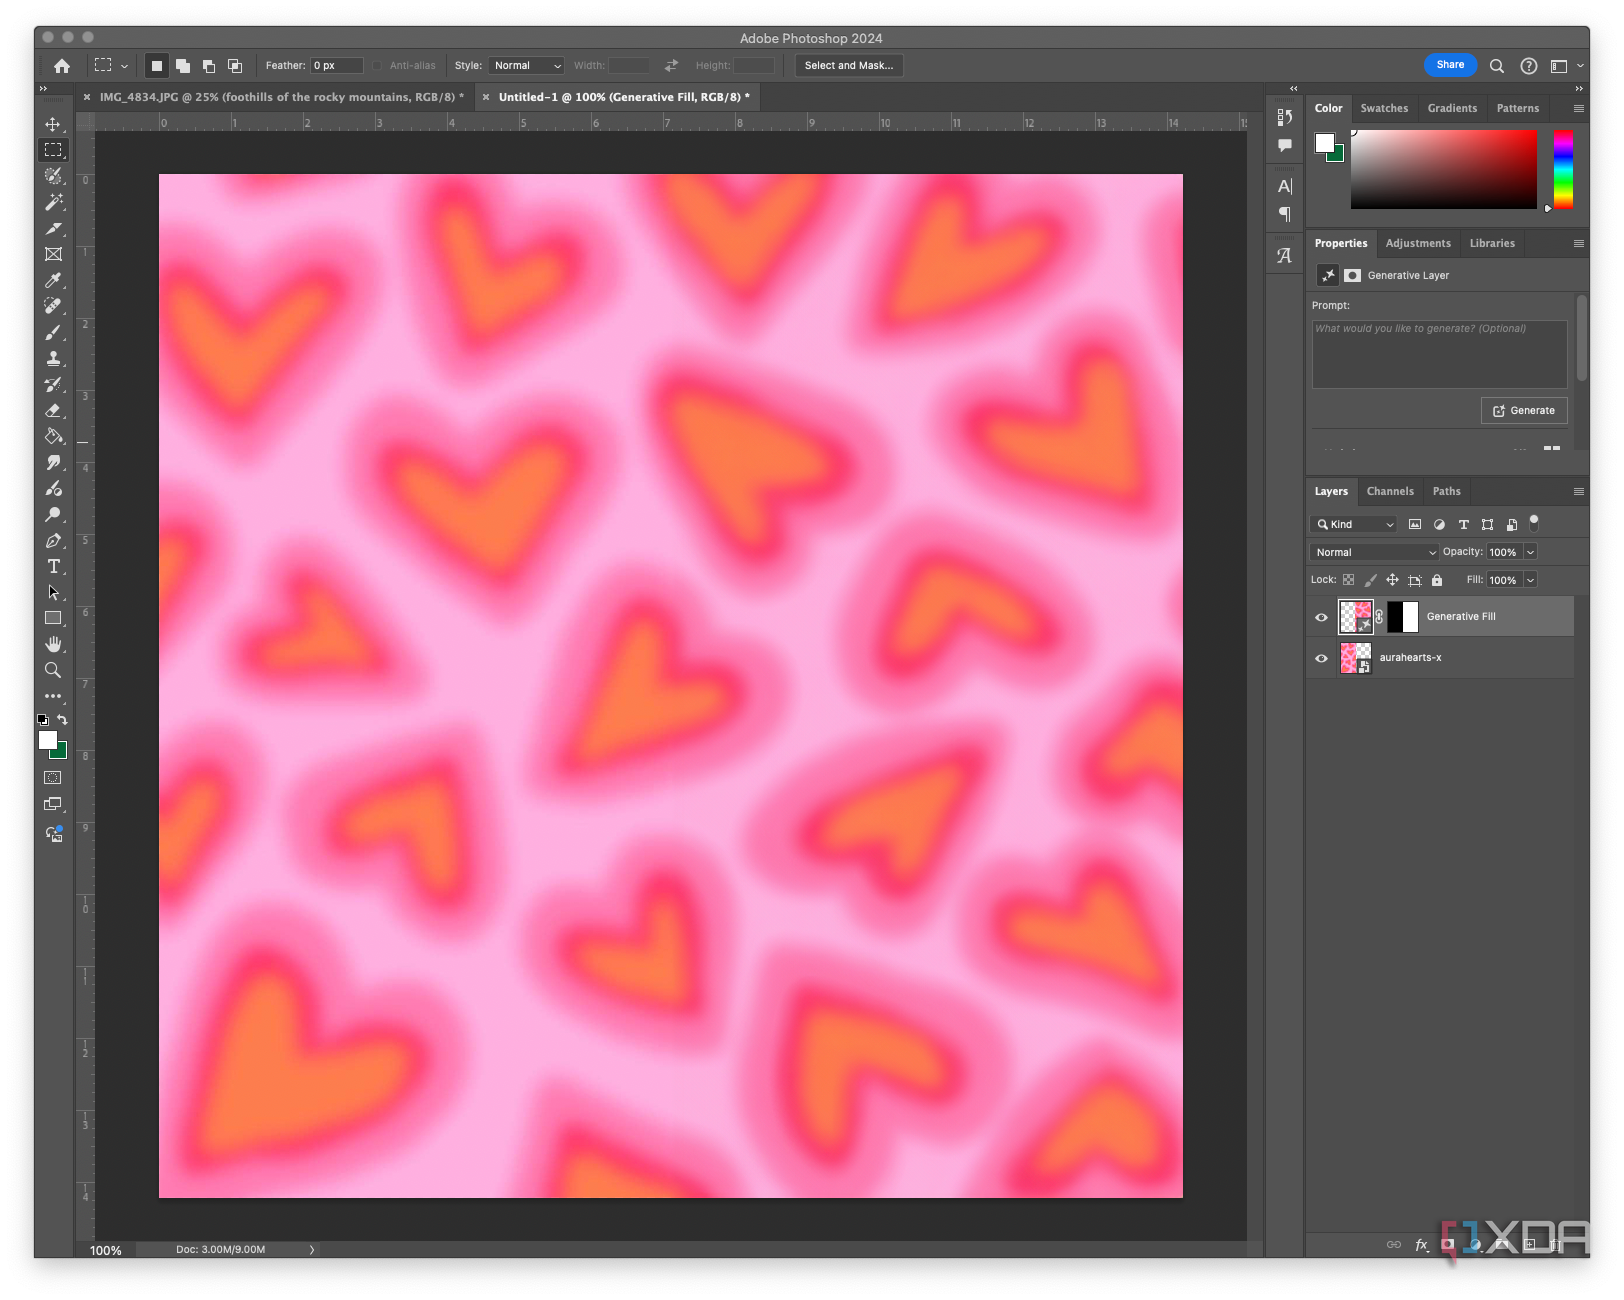This screenshot has height=1300, width=1624.
Task: Select the Rectangular Marquee tool
Action: click(x=53, y=150)
